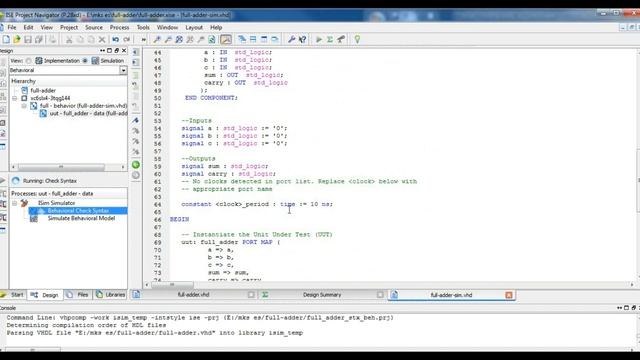The height and width of the screenshot is (360, 640).
Task: Click the Delete X toolbar icon
Action: 102,40
